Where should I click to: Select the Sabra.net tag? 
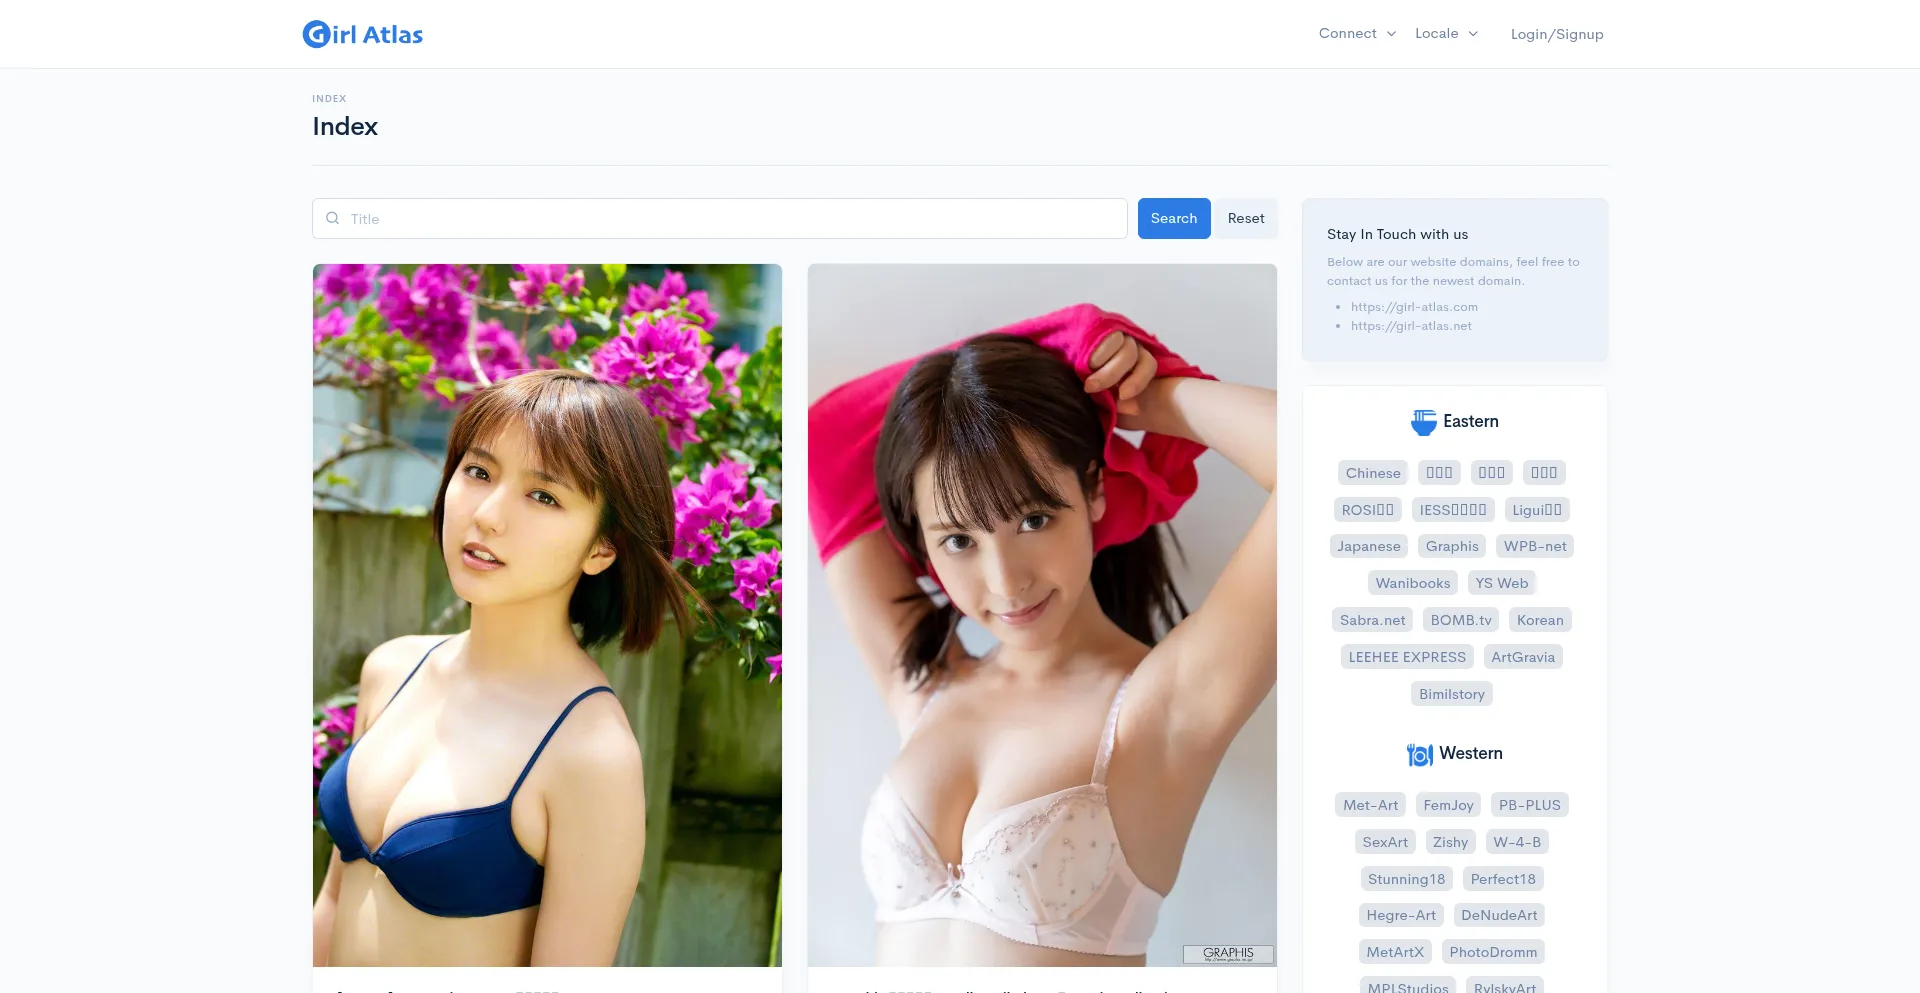coord(1372,620)
